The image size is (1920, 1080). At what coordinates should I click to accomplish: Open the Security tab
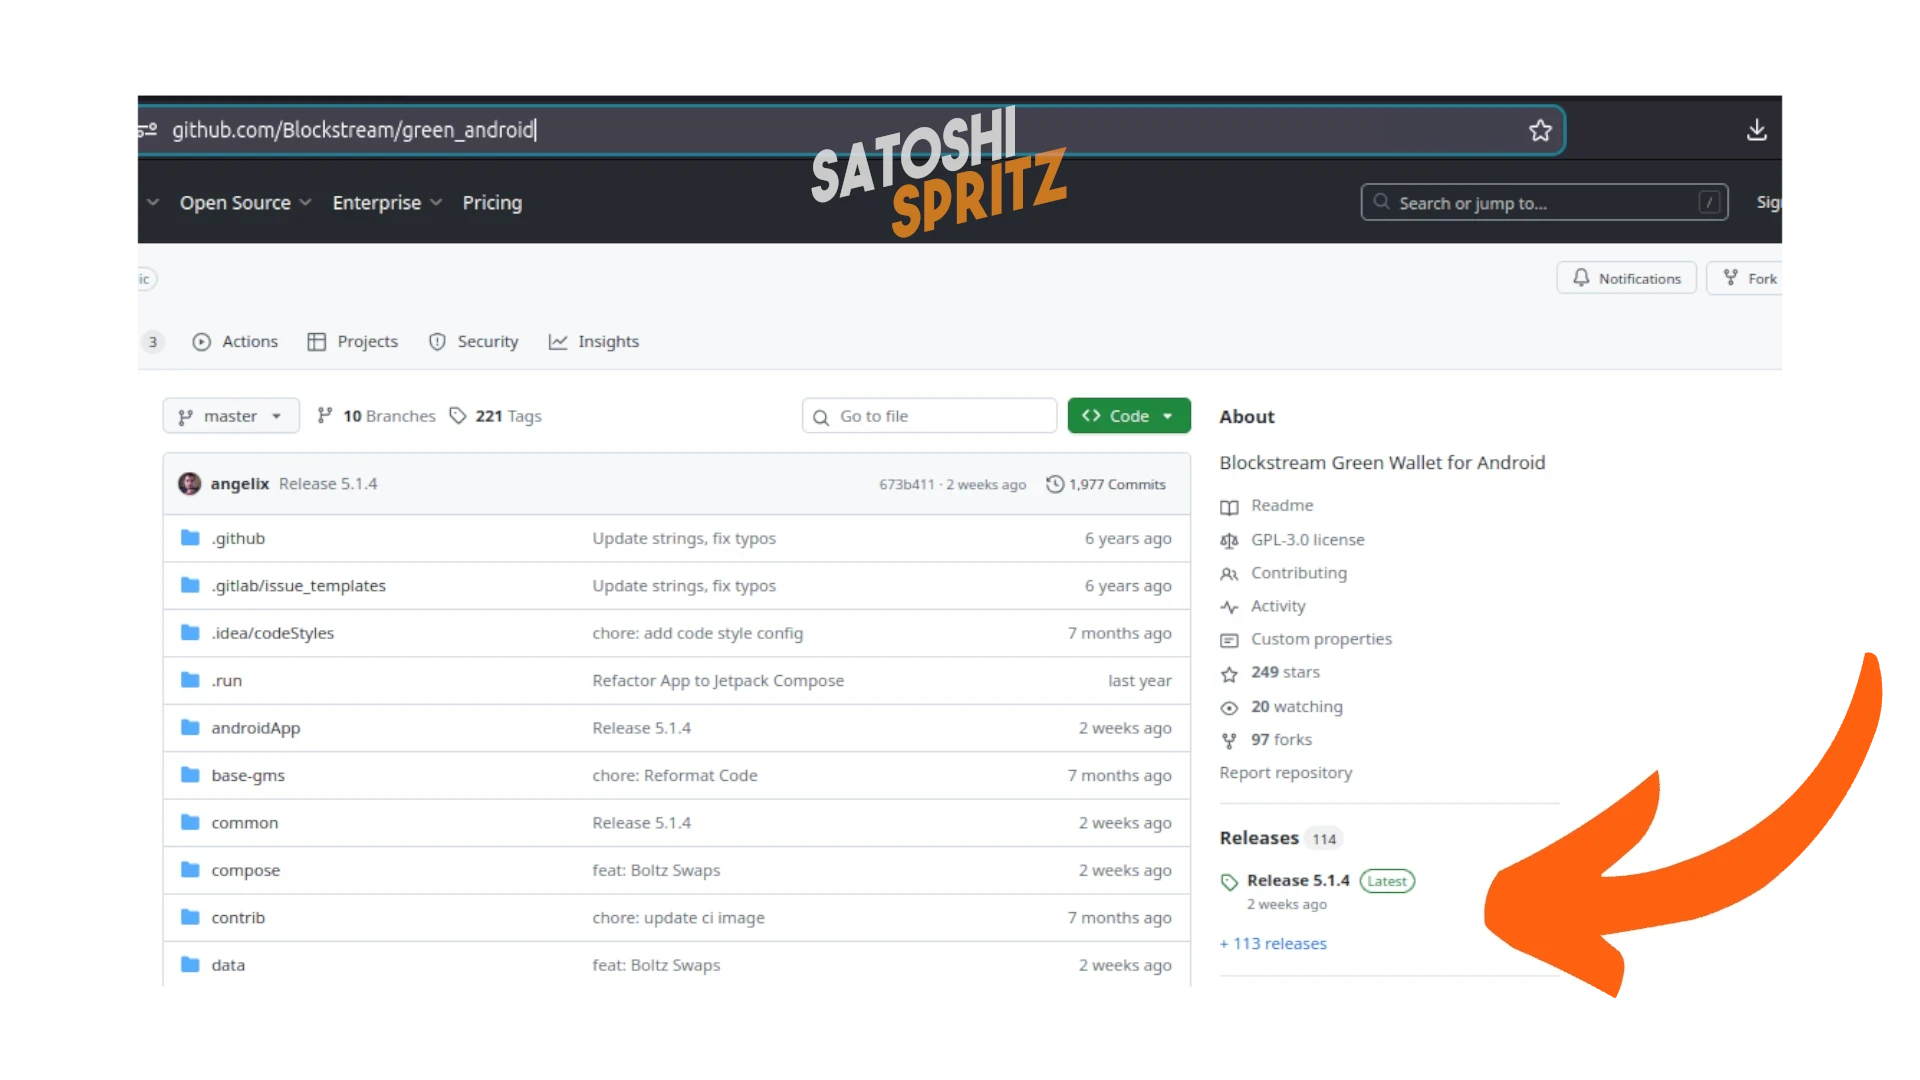coord(474,342)
